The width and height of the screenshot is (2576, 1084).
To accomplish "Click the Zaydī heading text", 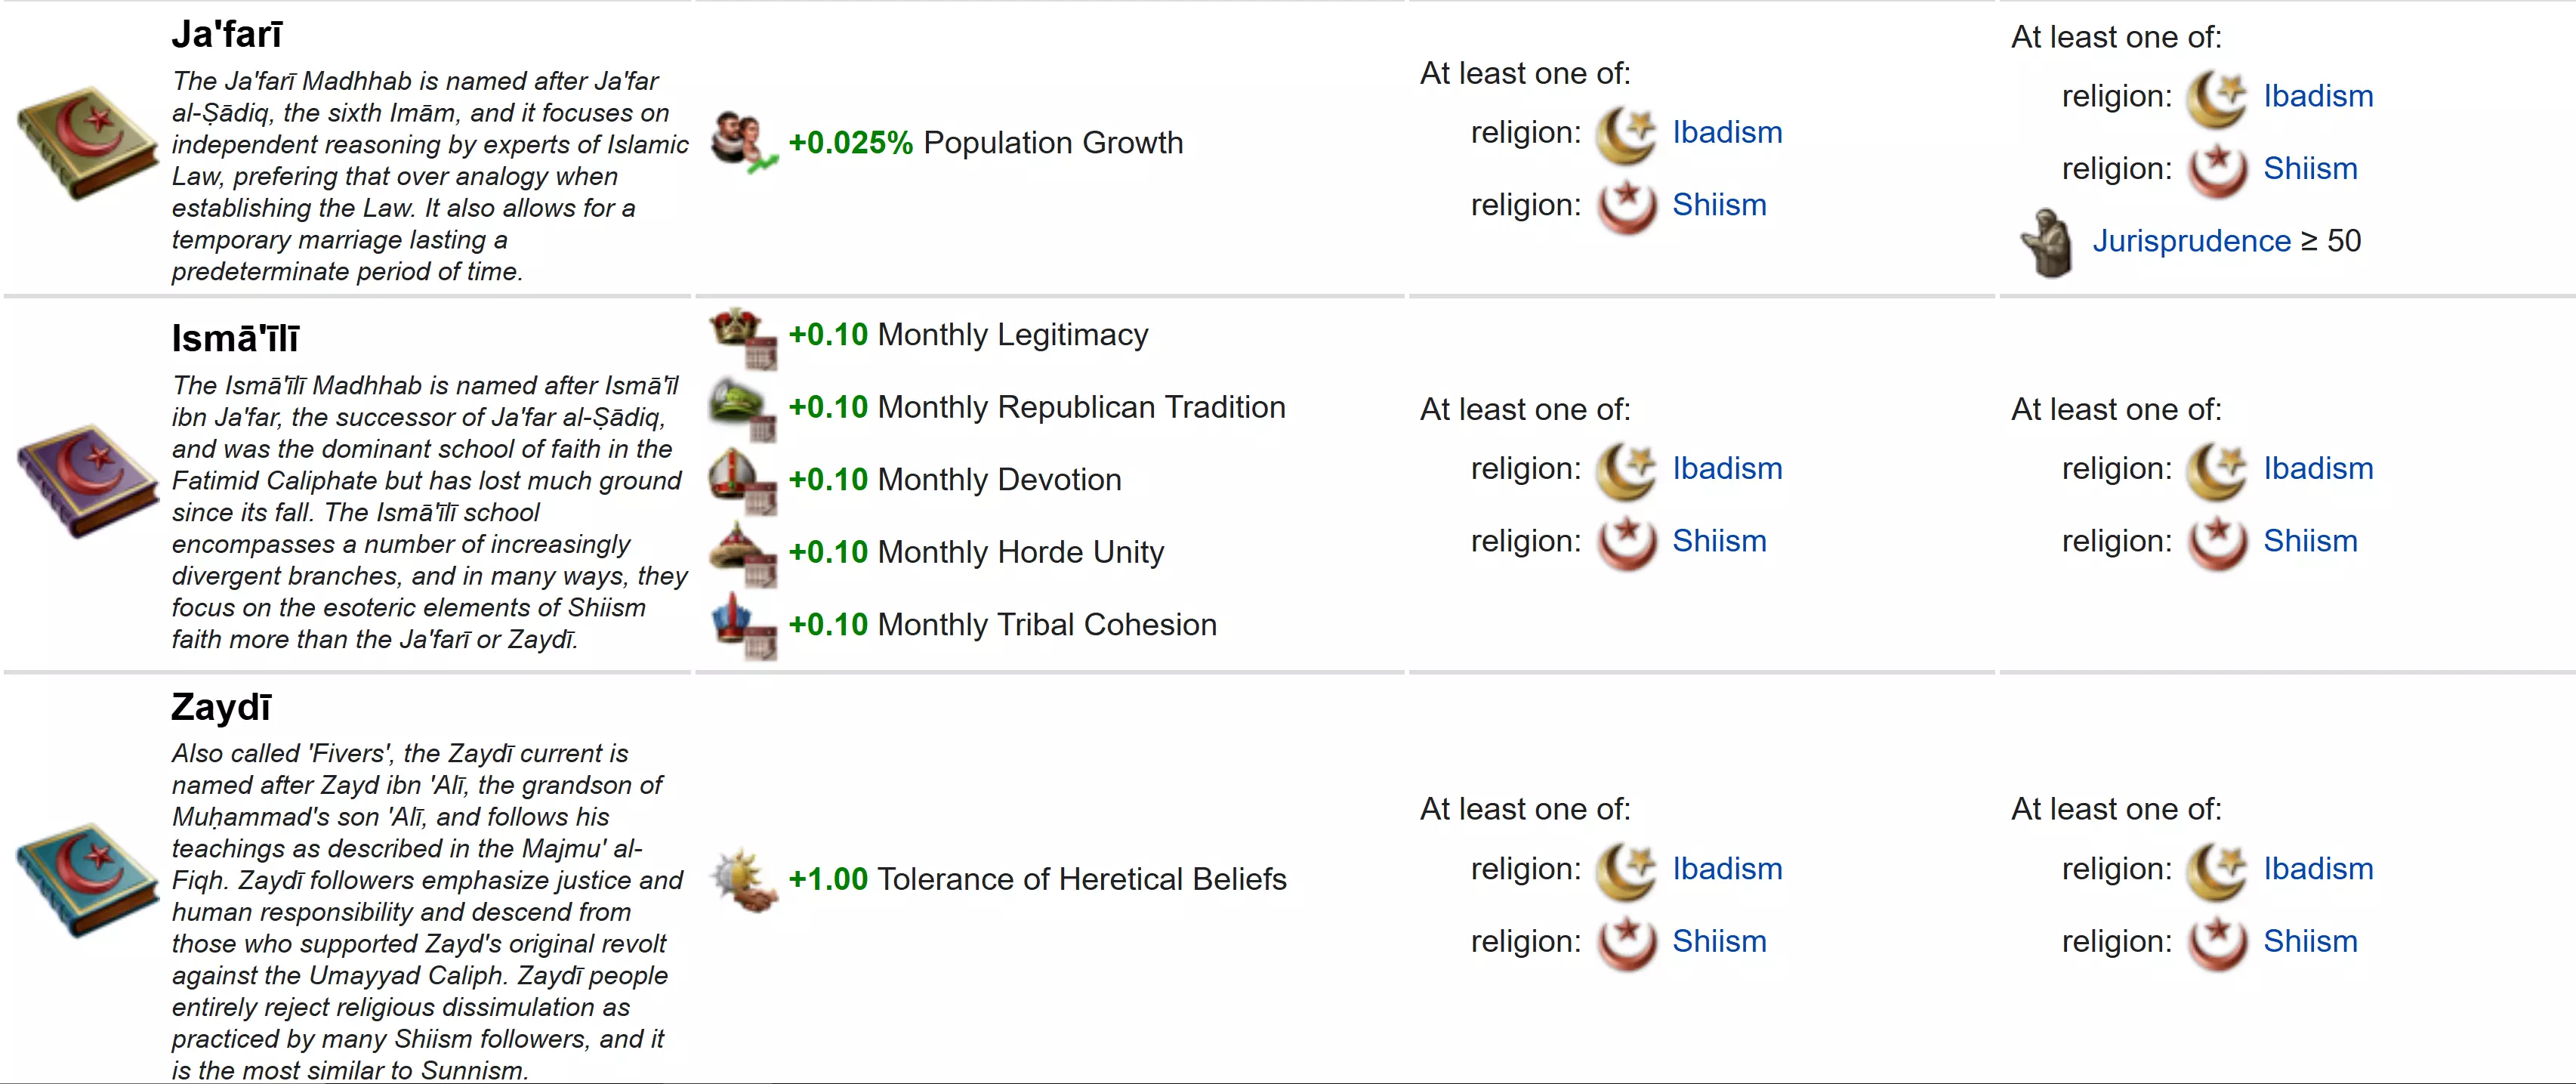I will [x=221, y=707].
